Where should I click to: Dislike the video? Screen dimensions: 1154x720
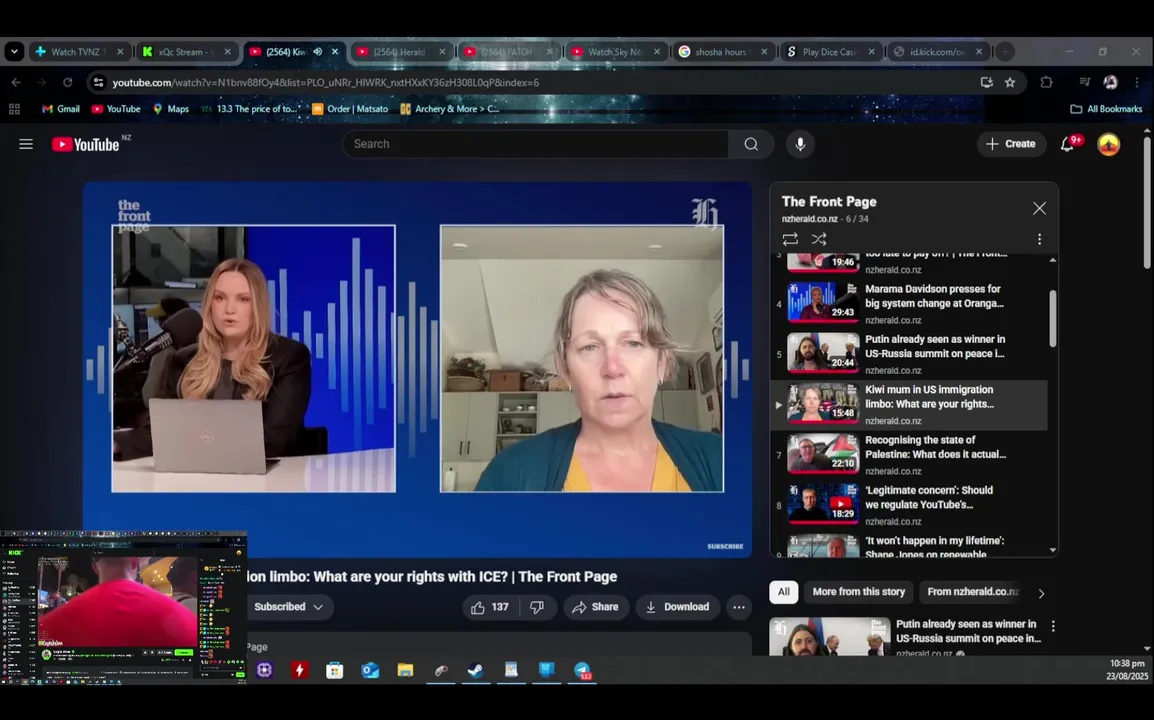(x=537, y=607)
